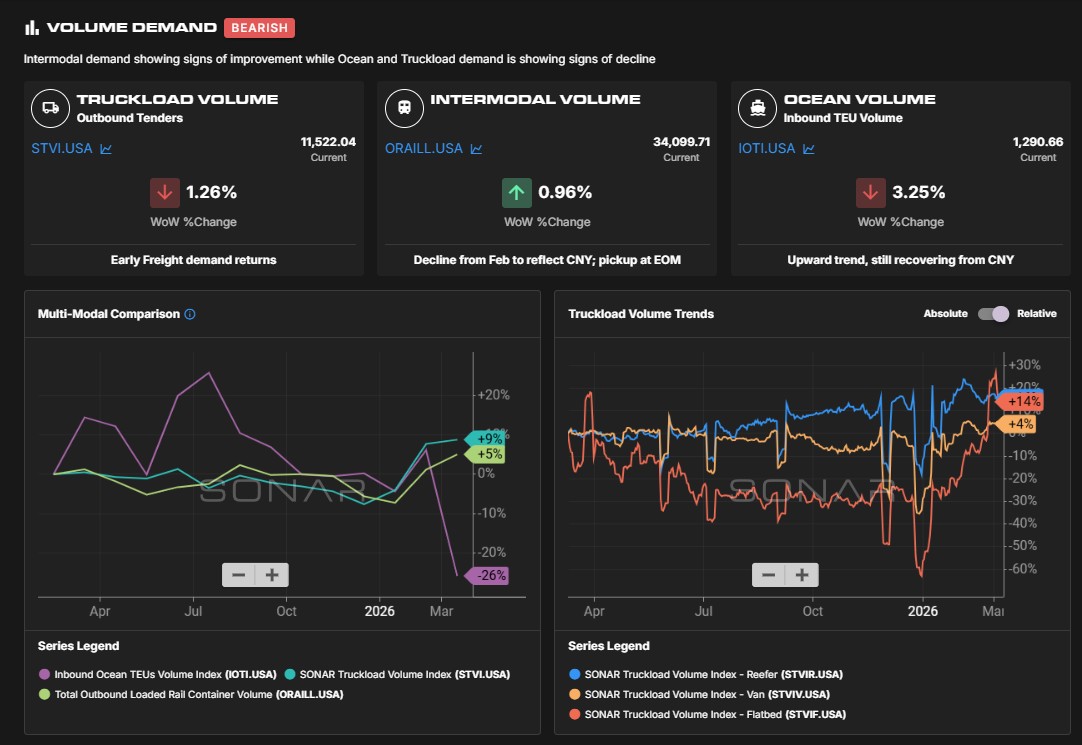Click the chart icon beside ORAILL.USA
This screenshot has width=1082, height=745.
pos(476,148)
